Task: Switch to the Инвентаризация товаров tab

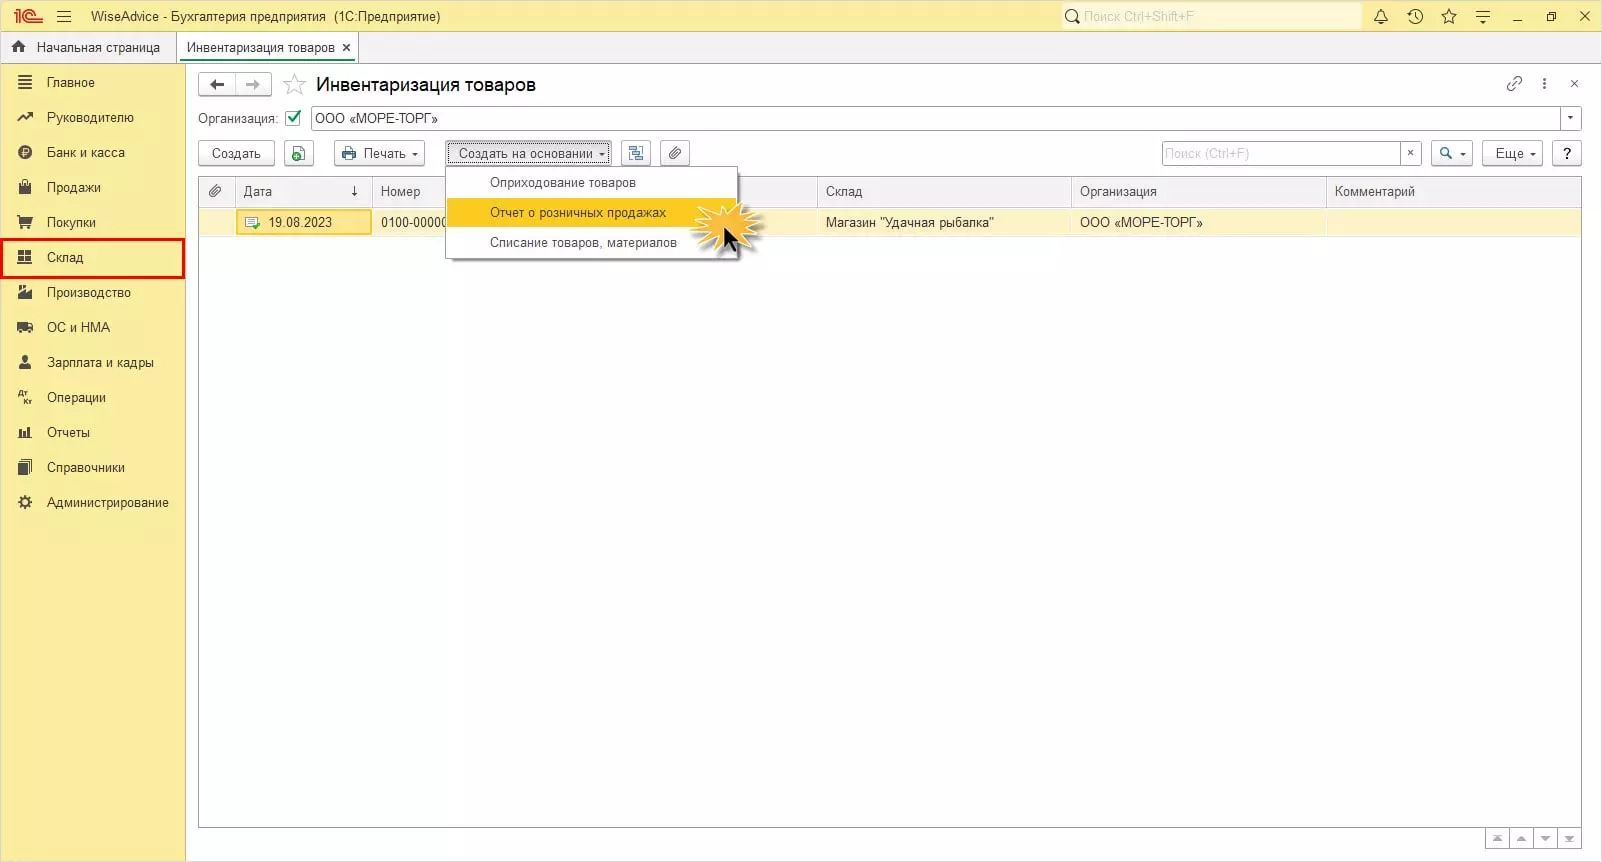Action: (261, 47)
